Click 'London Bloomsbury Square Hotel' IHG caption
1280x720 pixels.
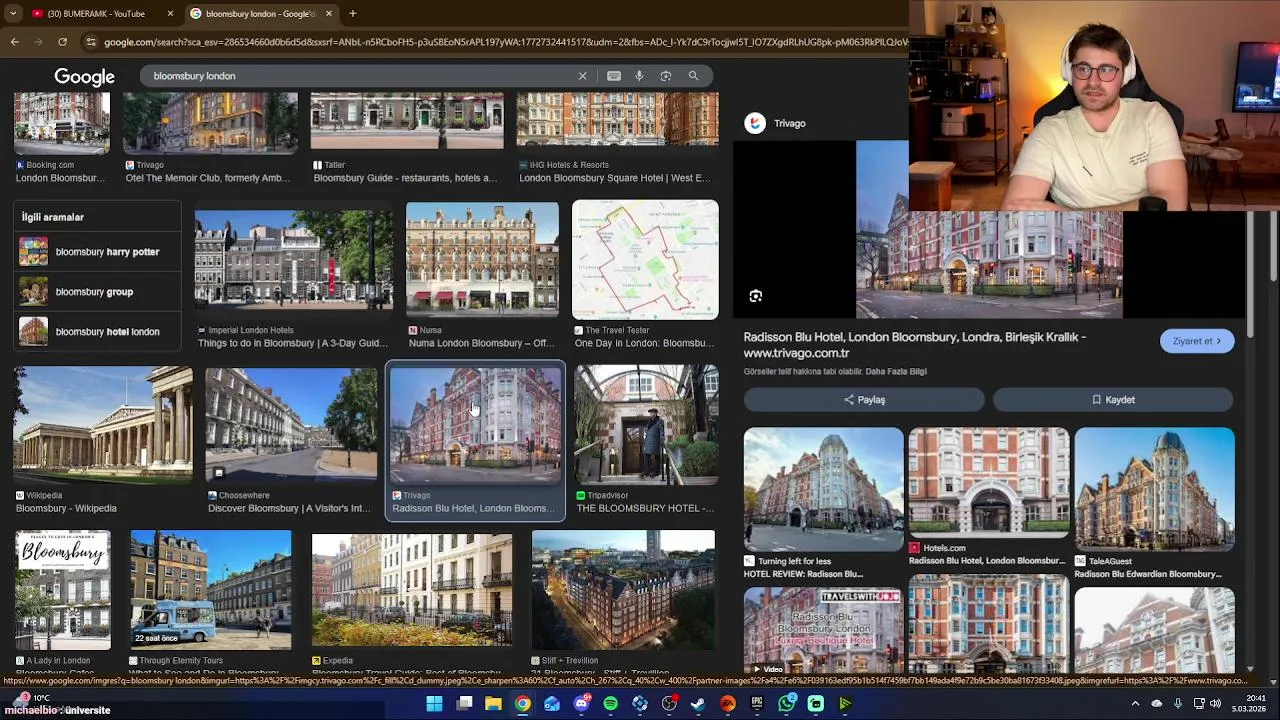click(x=614, y=178)
